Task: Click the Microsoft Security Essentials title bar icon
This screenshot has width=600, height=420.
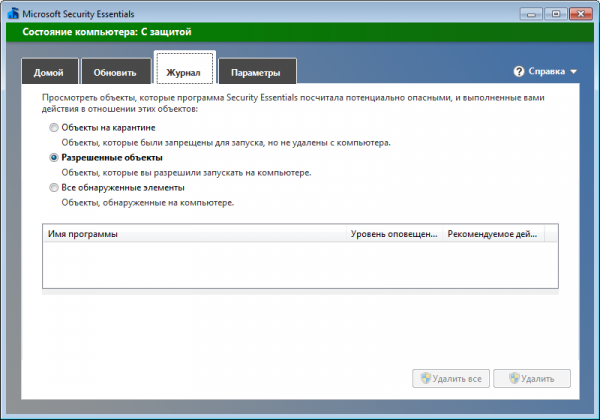Action: [13, 14]
